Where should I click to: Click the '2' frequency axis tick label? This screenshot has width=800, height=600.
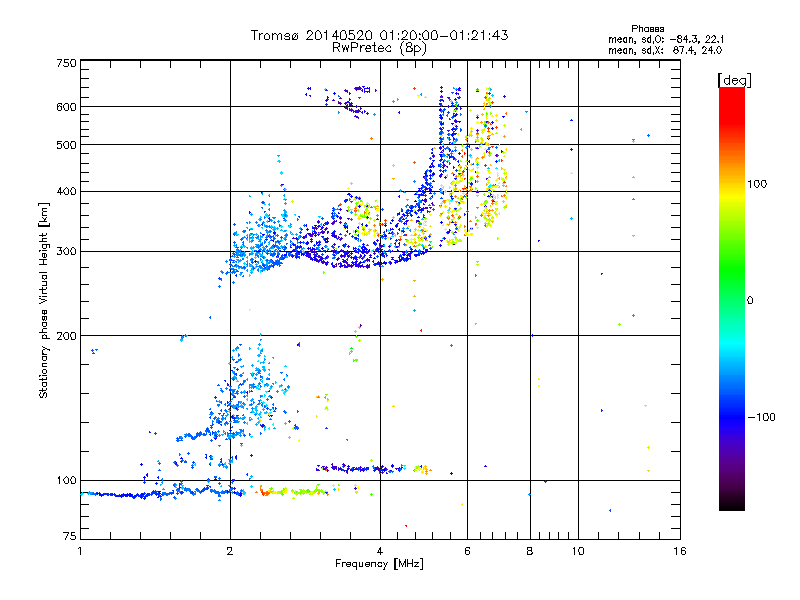(x=230, y=551)
